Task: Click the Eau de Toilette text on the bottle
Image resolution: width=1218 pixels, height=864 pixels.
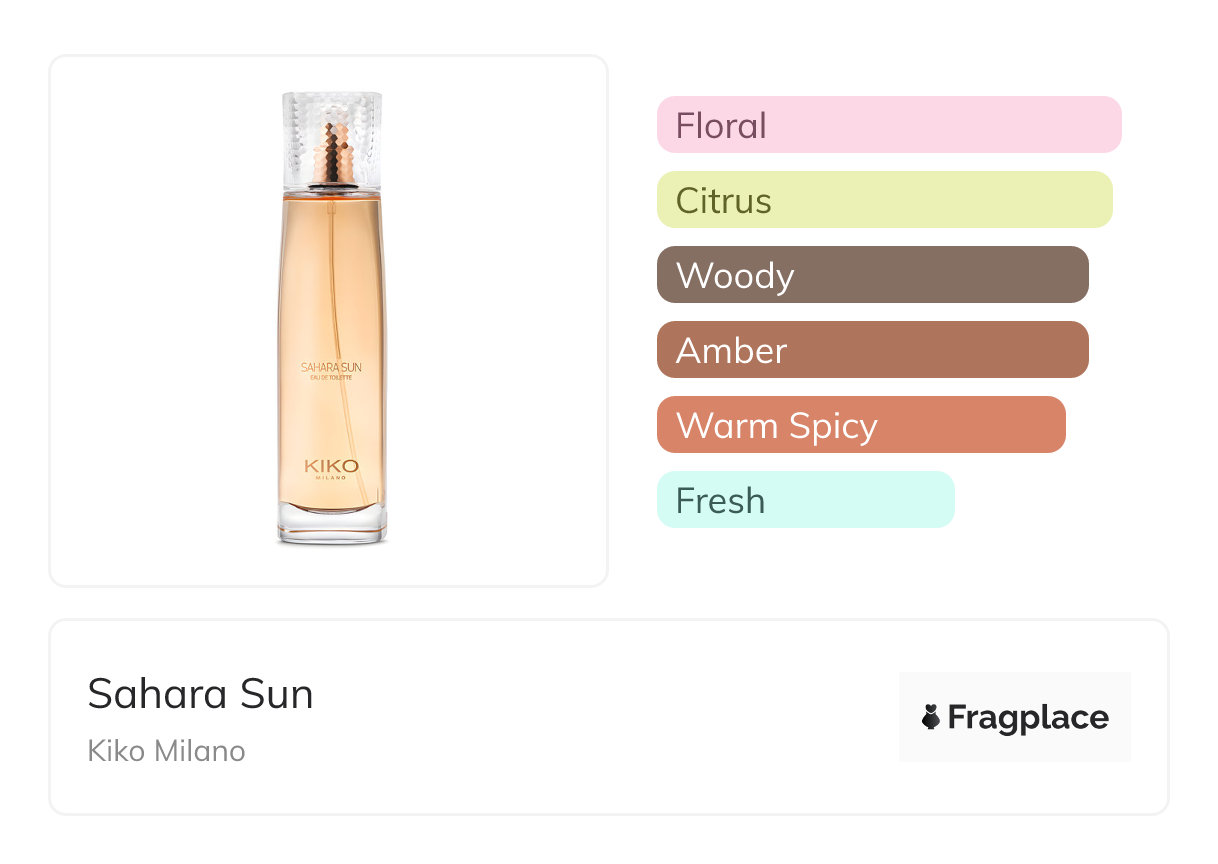Action: (x=331, y=379)
